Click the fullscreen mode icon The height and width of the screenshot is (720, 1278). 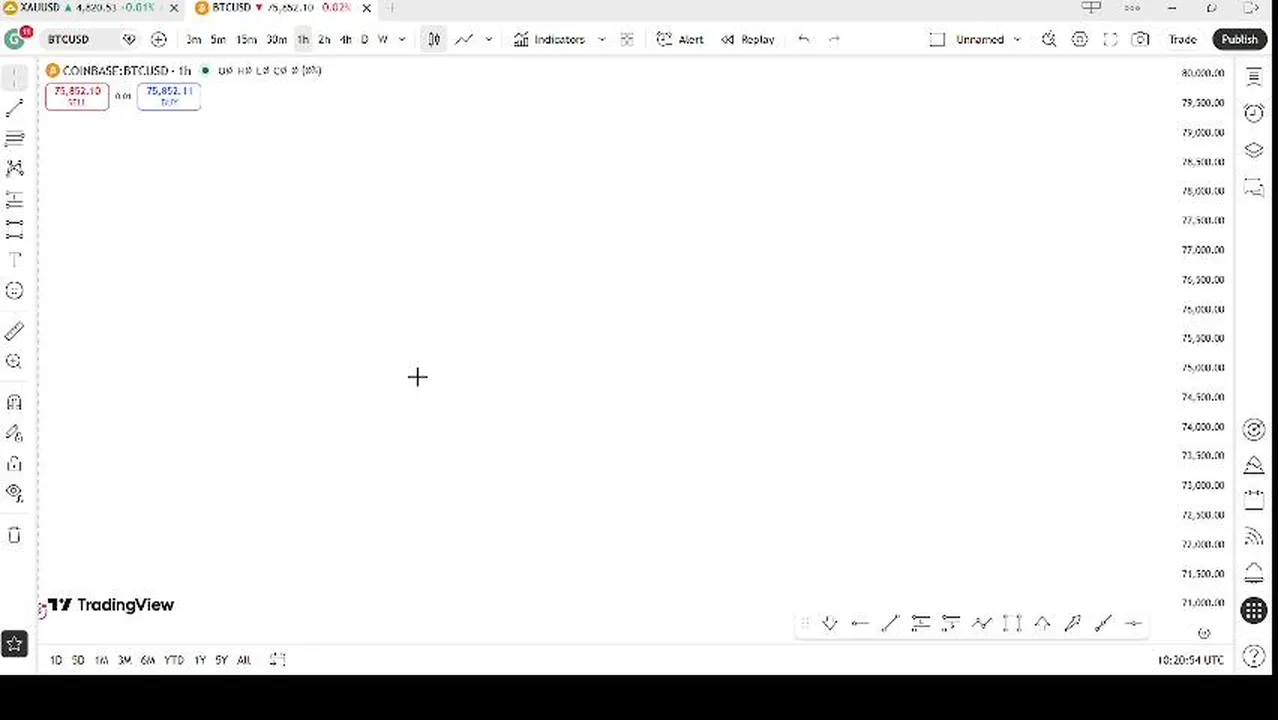(1110, 39)
